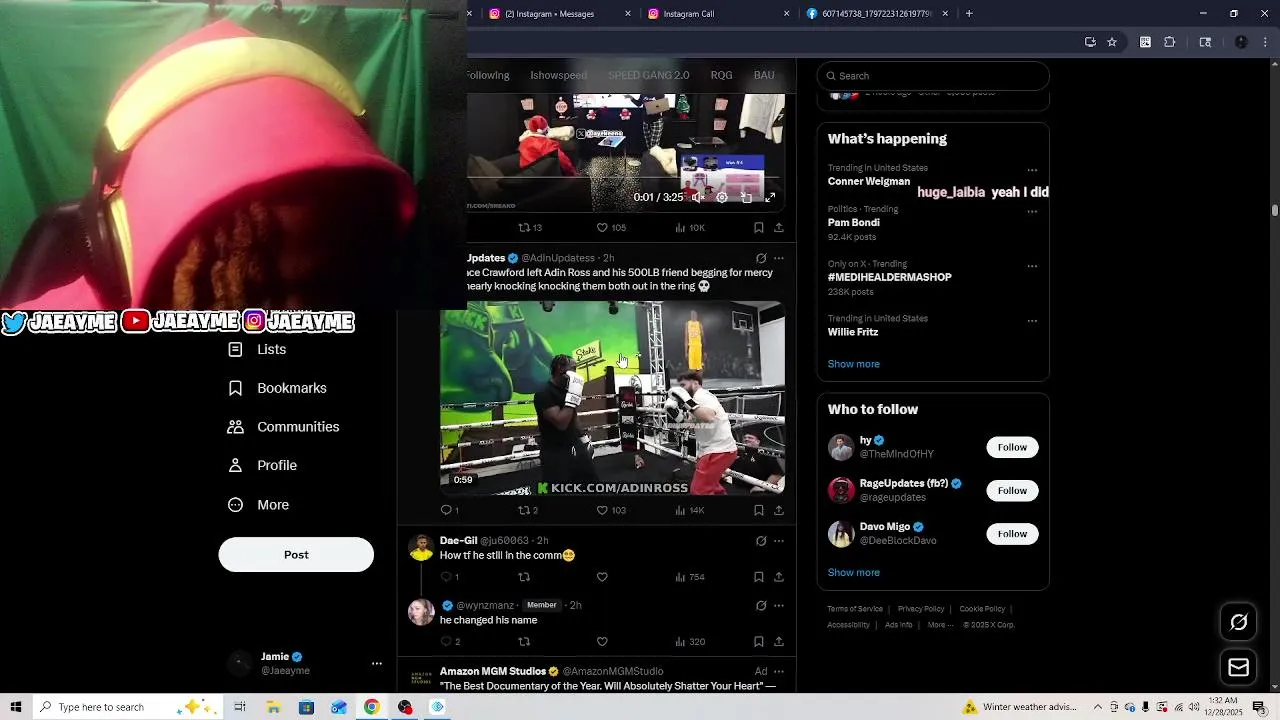Like the @wynzmanz reply

tap(602, 642)
